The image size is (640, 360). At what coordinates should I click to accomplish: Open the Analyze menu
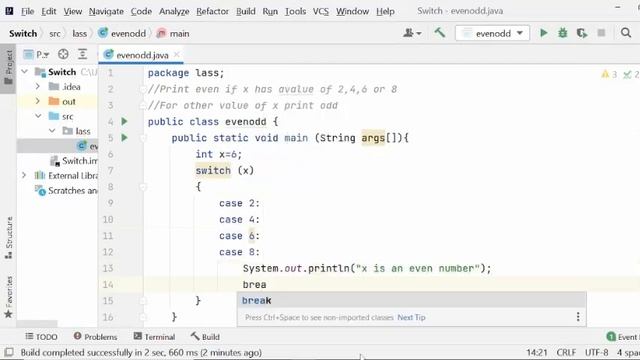coord(174,11)
